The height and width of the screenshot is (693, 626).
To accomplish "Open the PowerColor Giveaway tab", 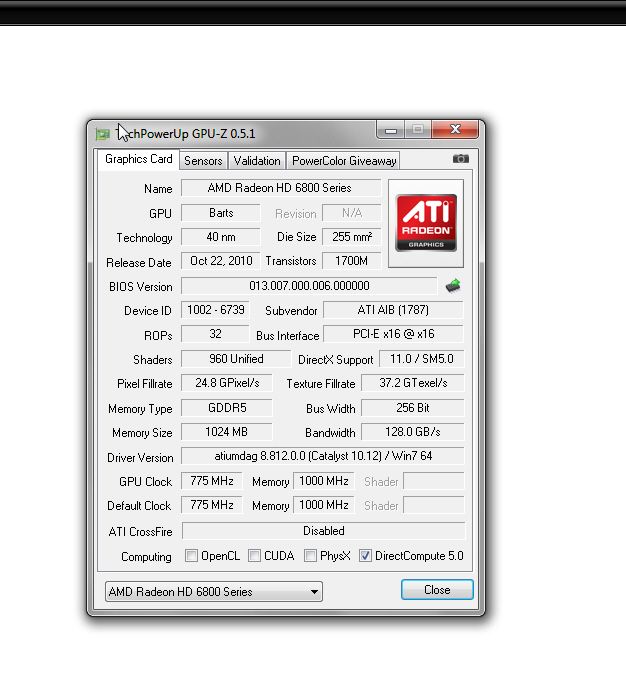I will coord(344,161).
